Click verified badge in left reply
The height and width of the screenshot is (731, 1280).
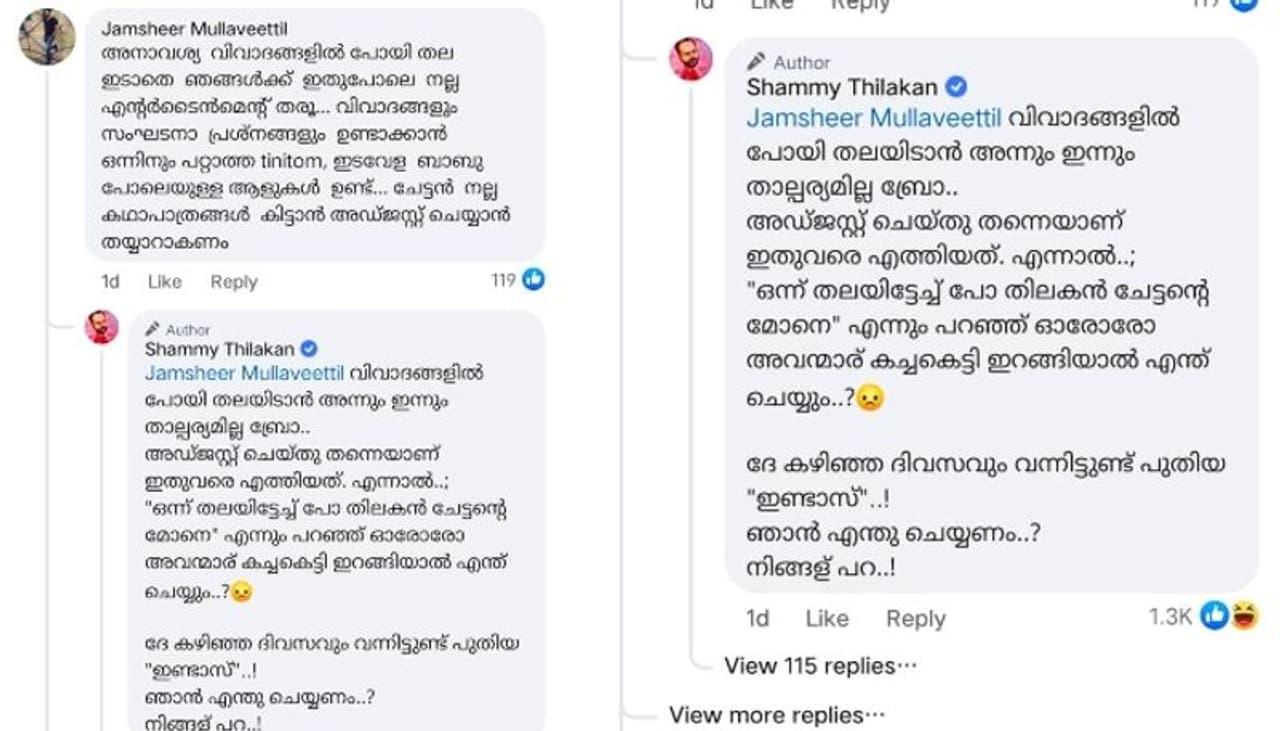[x=309, y=349]
